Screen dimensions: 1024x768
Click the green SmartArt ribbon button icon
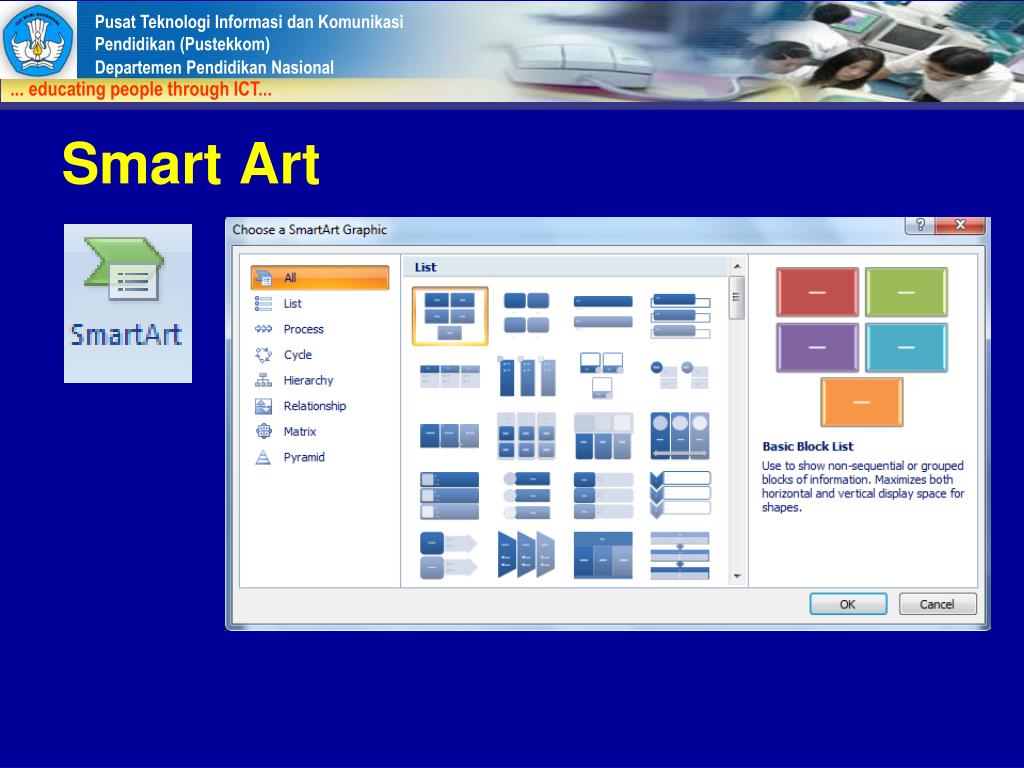124,268
